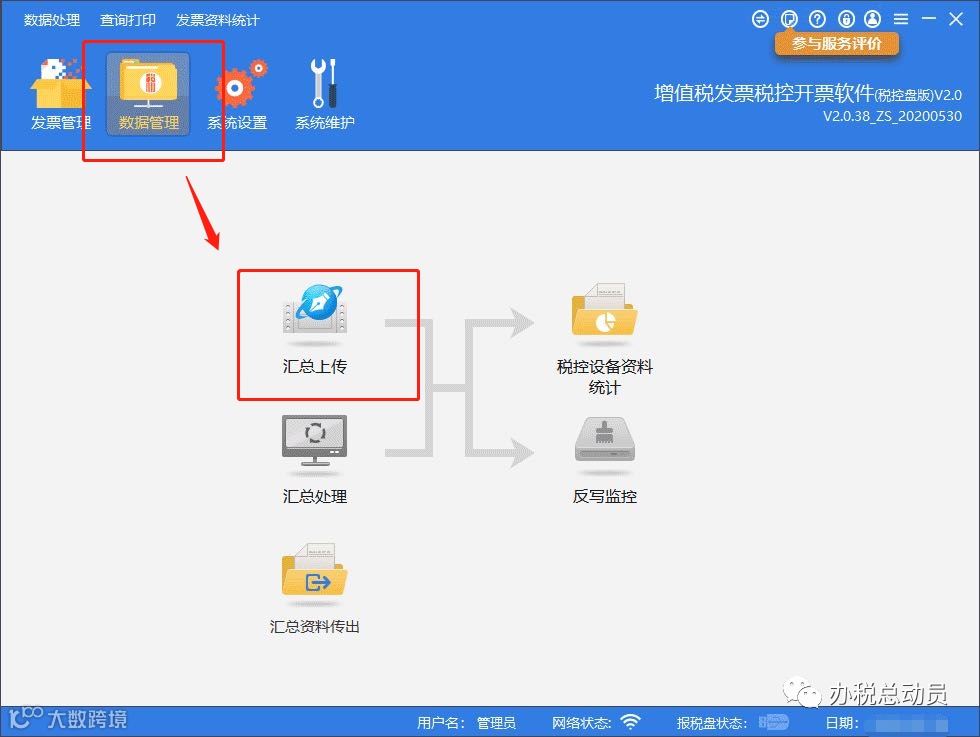Open 反写监控 drive icon

coord(604,440)
